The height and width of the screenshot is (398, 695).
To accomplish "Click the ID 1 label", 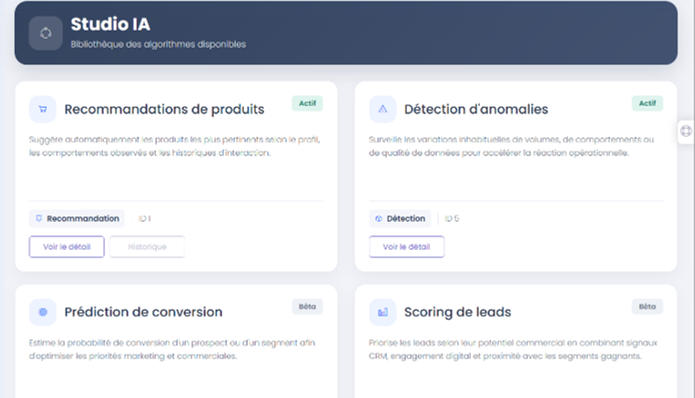I will 145,219.
